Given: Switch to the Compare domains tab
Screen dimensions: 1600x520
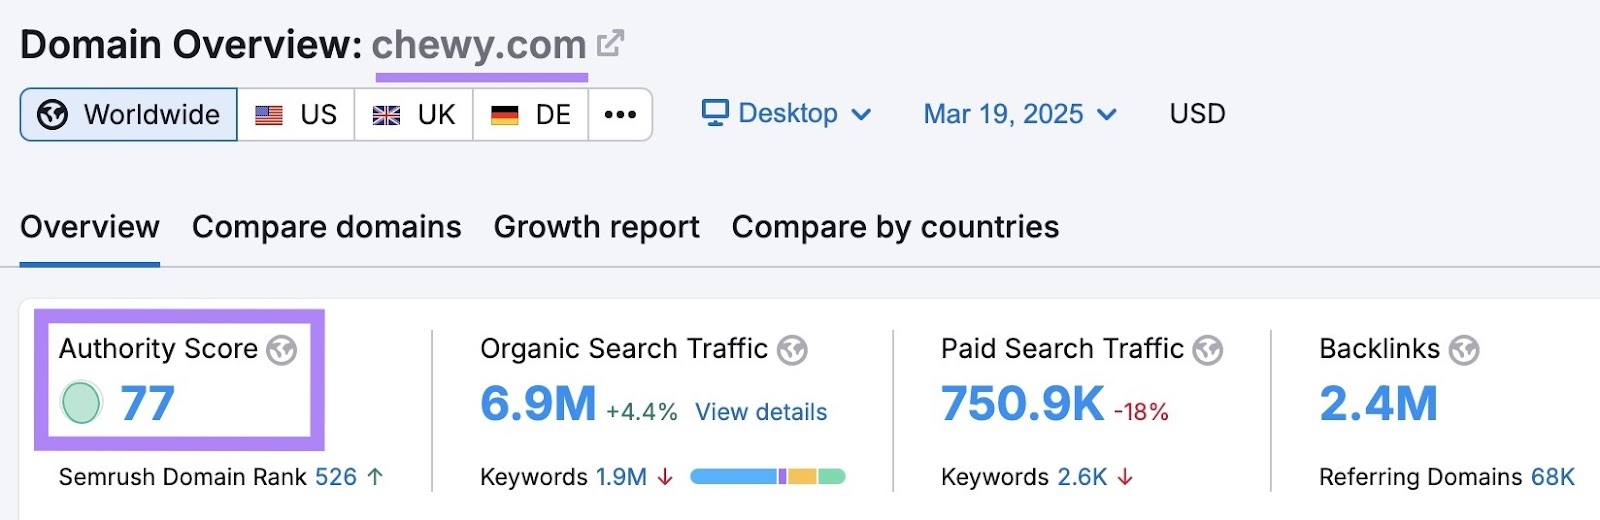Looking at the screenshot, I should (326, 227).
